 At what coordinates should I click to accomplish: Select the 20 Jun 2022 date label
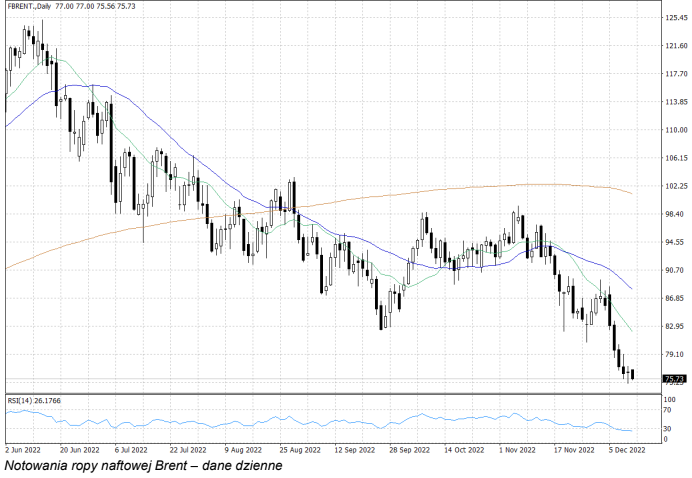coord(79,451)
